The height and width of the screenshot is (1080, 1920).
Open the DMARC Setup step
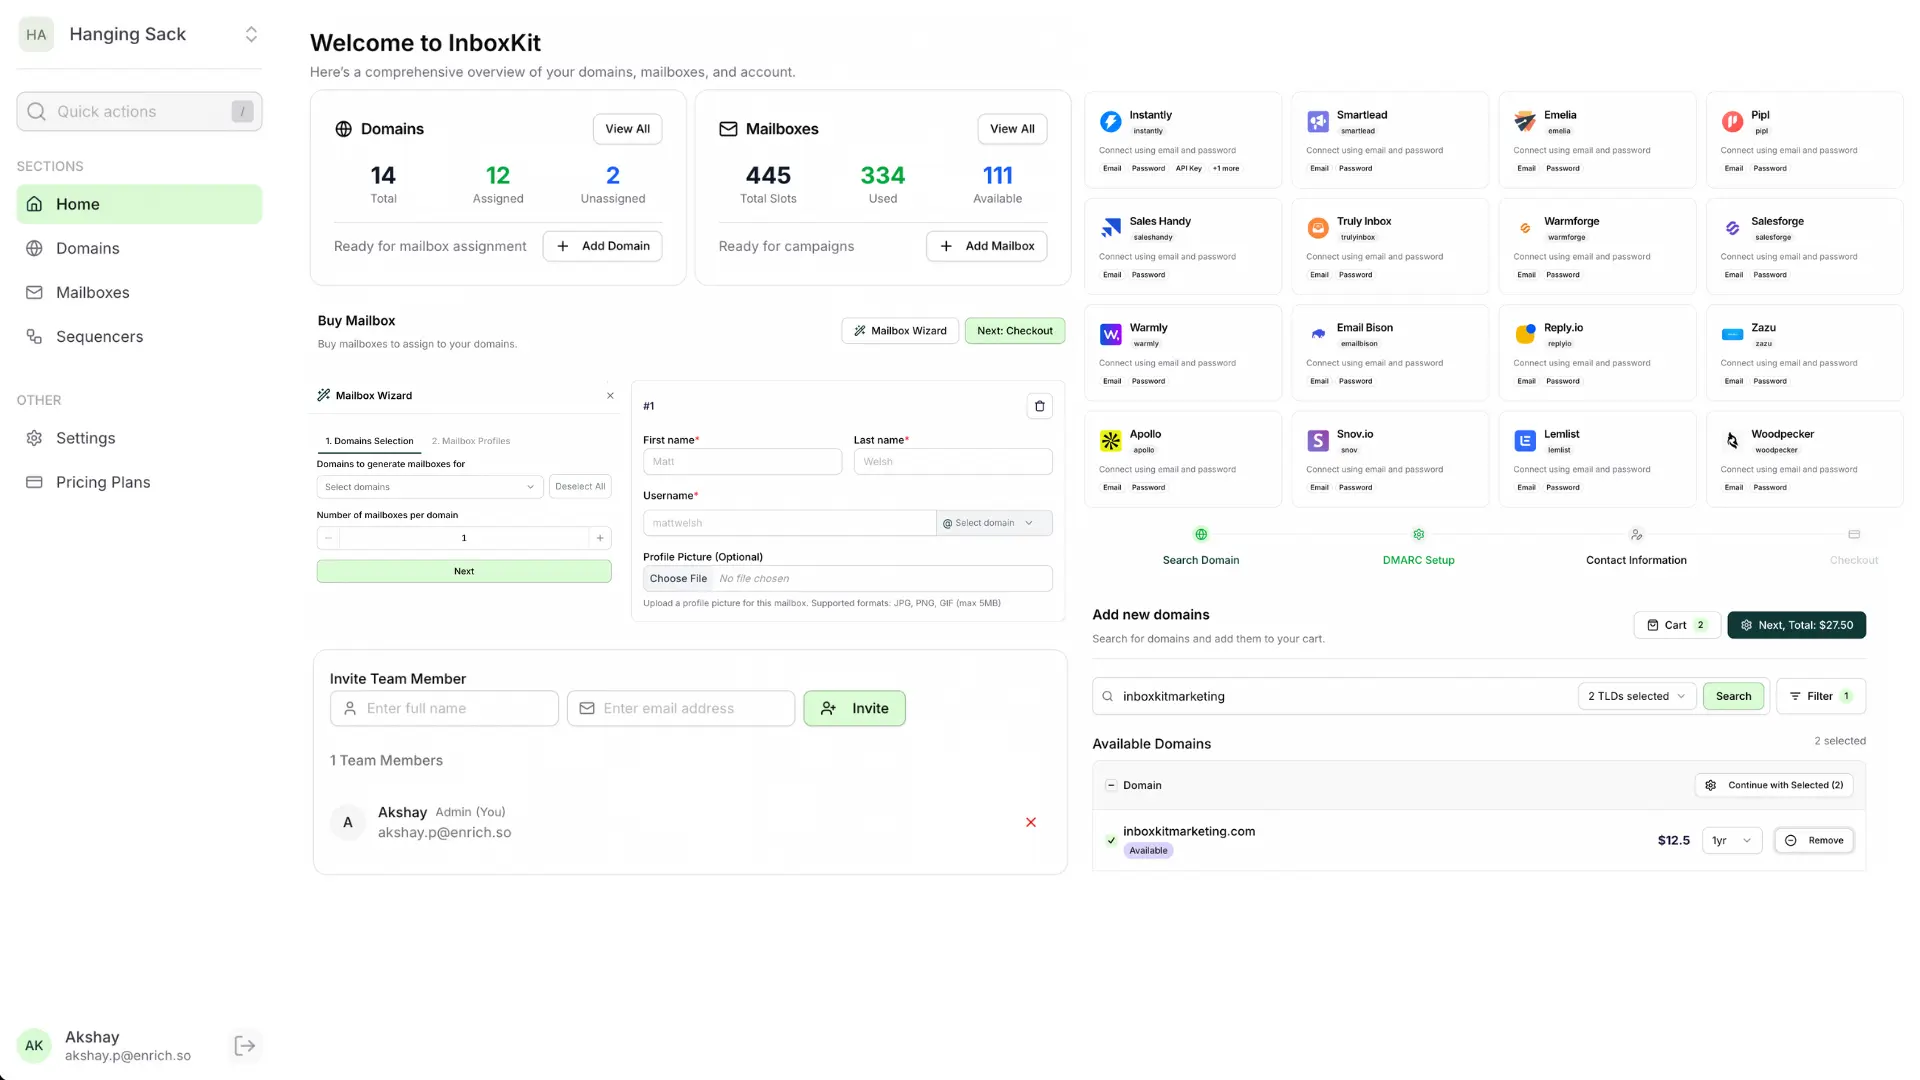point(1418,547)
